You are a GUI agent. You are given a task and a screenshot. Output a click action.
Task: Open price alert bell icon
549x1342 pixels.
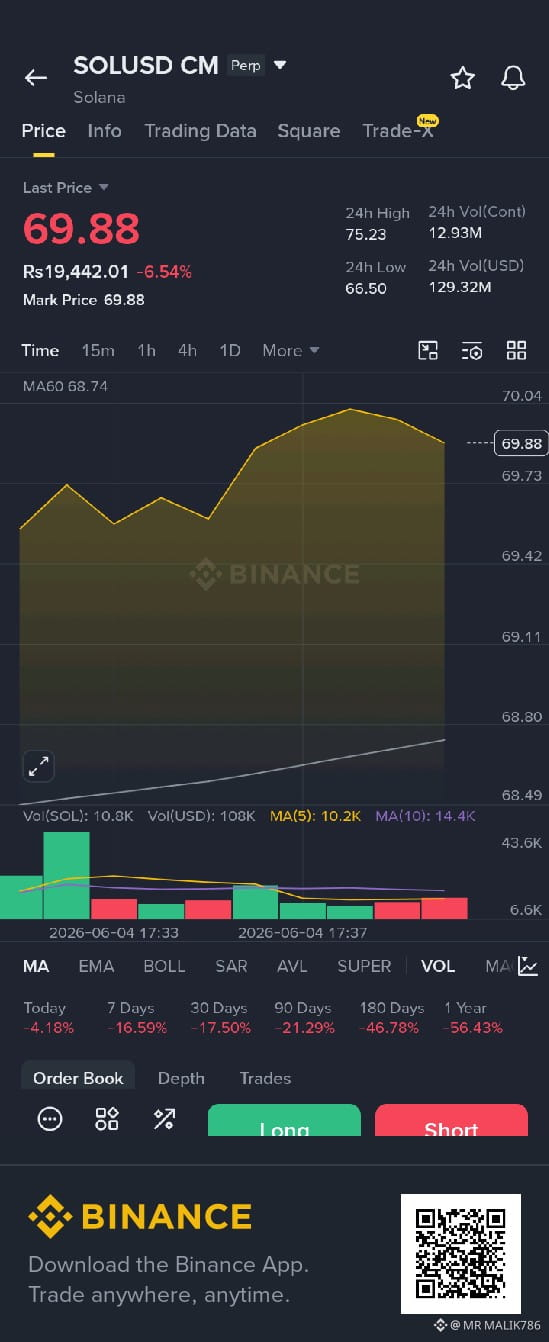[x=513, y=78]
